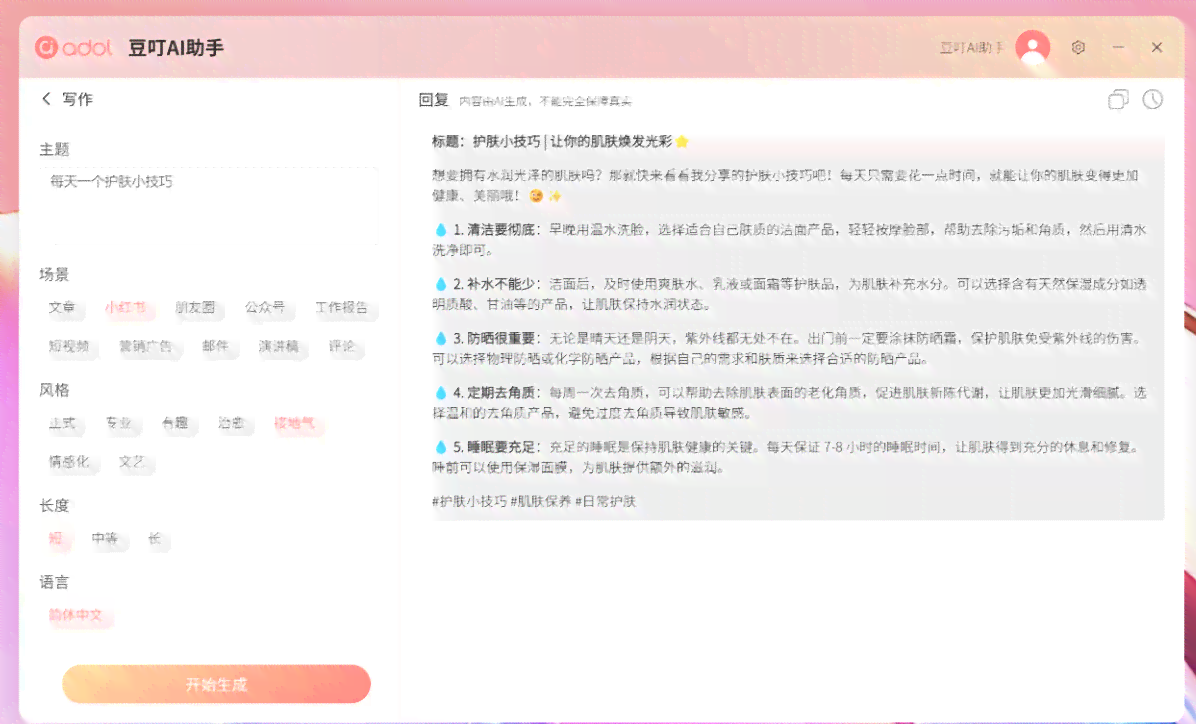Close the 豆叮AI助手 window
Viewport: 1196px width, 724px height.
pyautogui.click(x=1156, y=47)
